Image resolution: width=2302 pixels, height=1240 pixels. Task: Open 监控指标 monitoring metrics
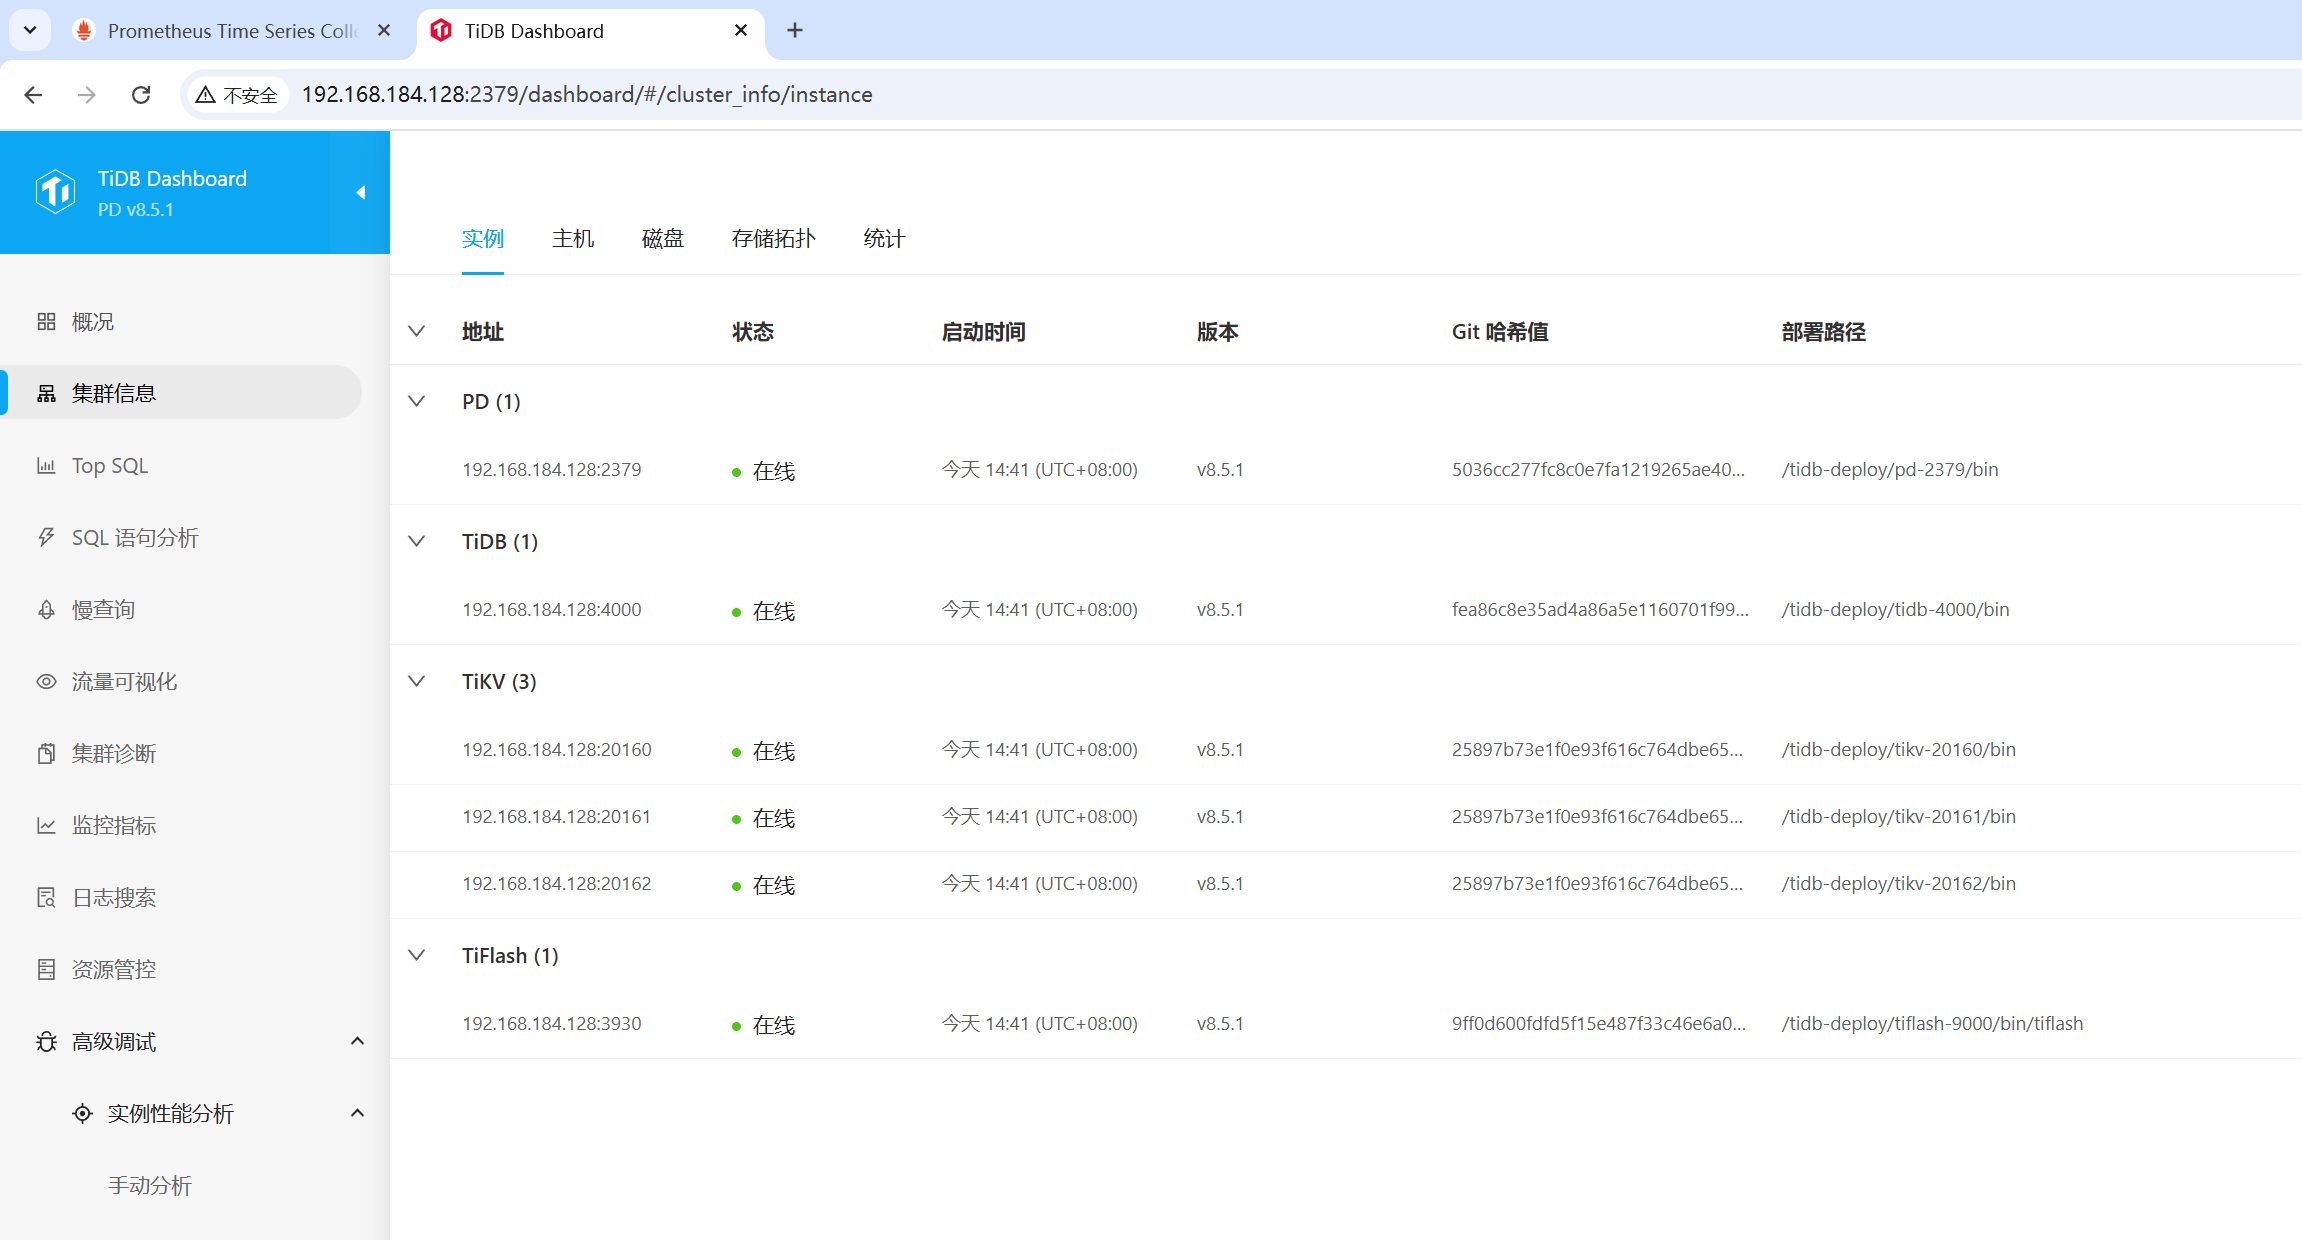pyautogui.click(x=114, y=825)
